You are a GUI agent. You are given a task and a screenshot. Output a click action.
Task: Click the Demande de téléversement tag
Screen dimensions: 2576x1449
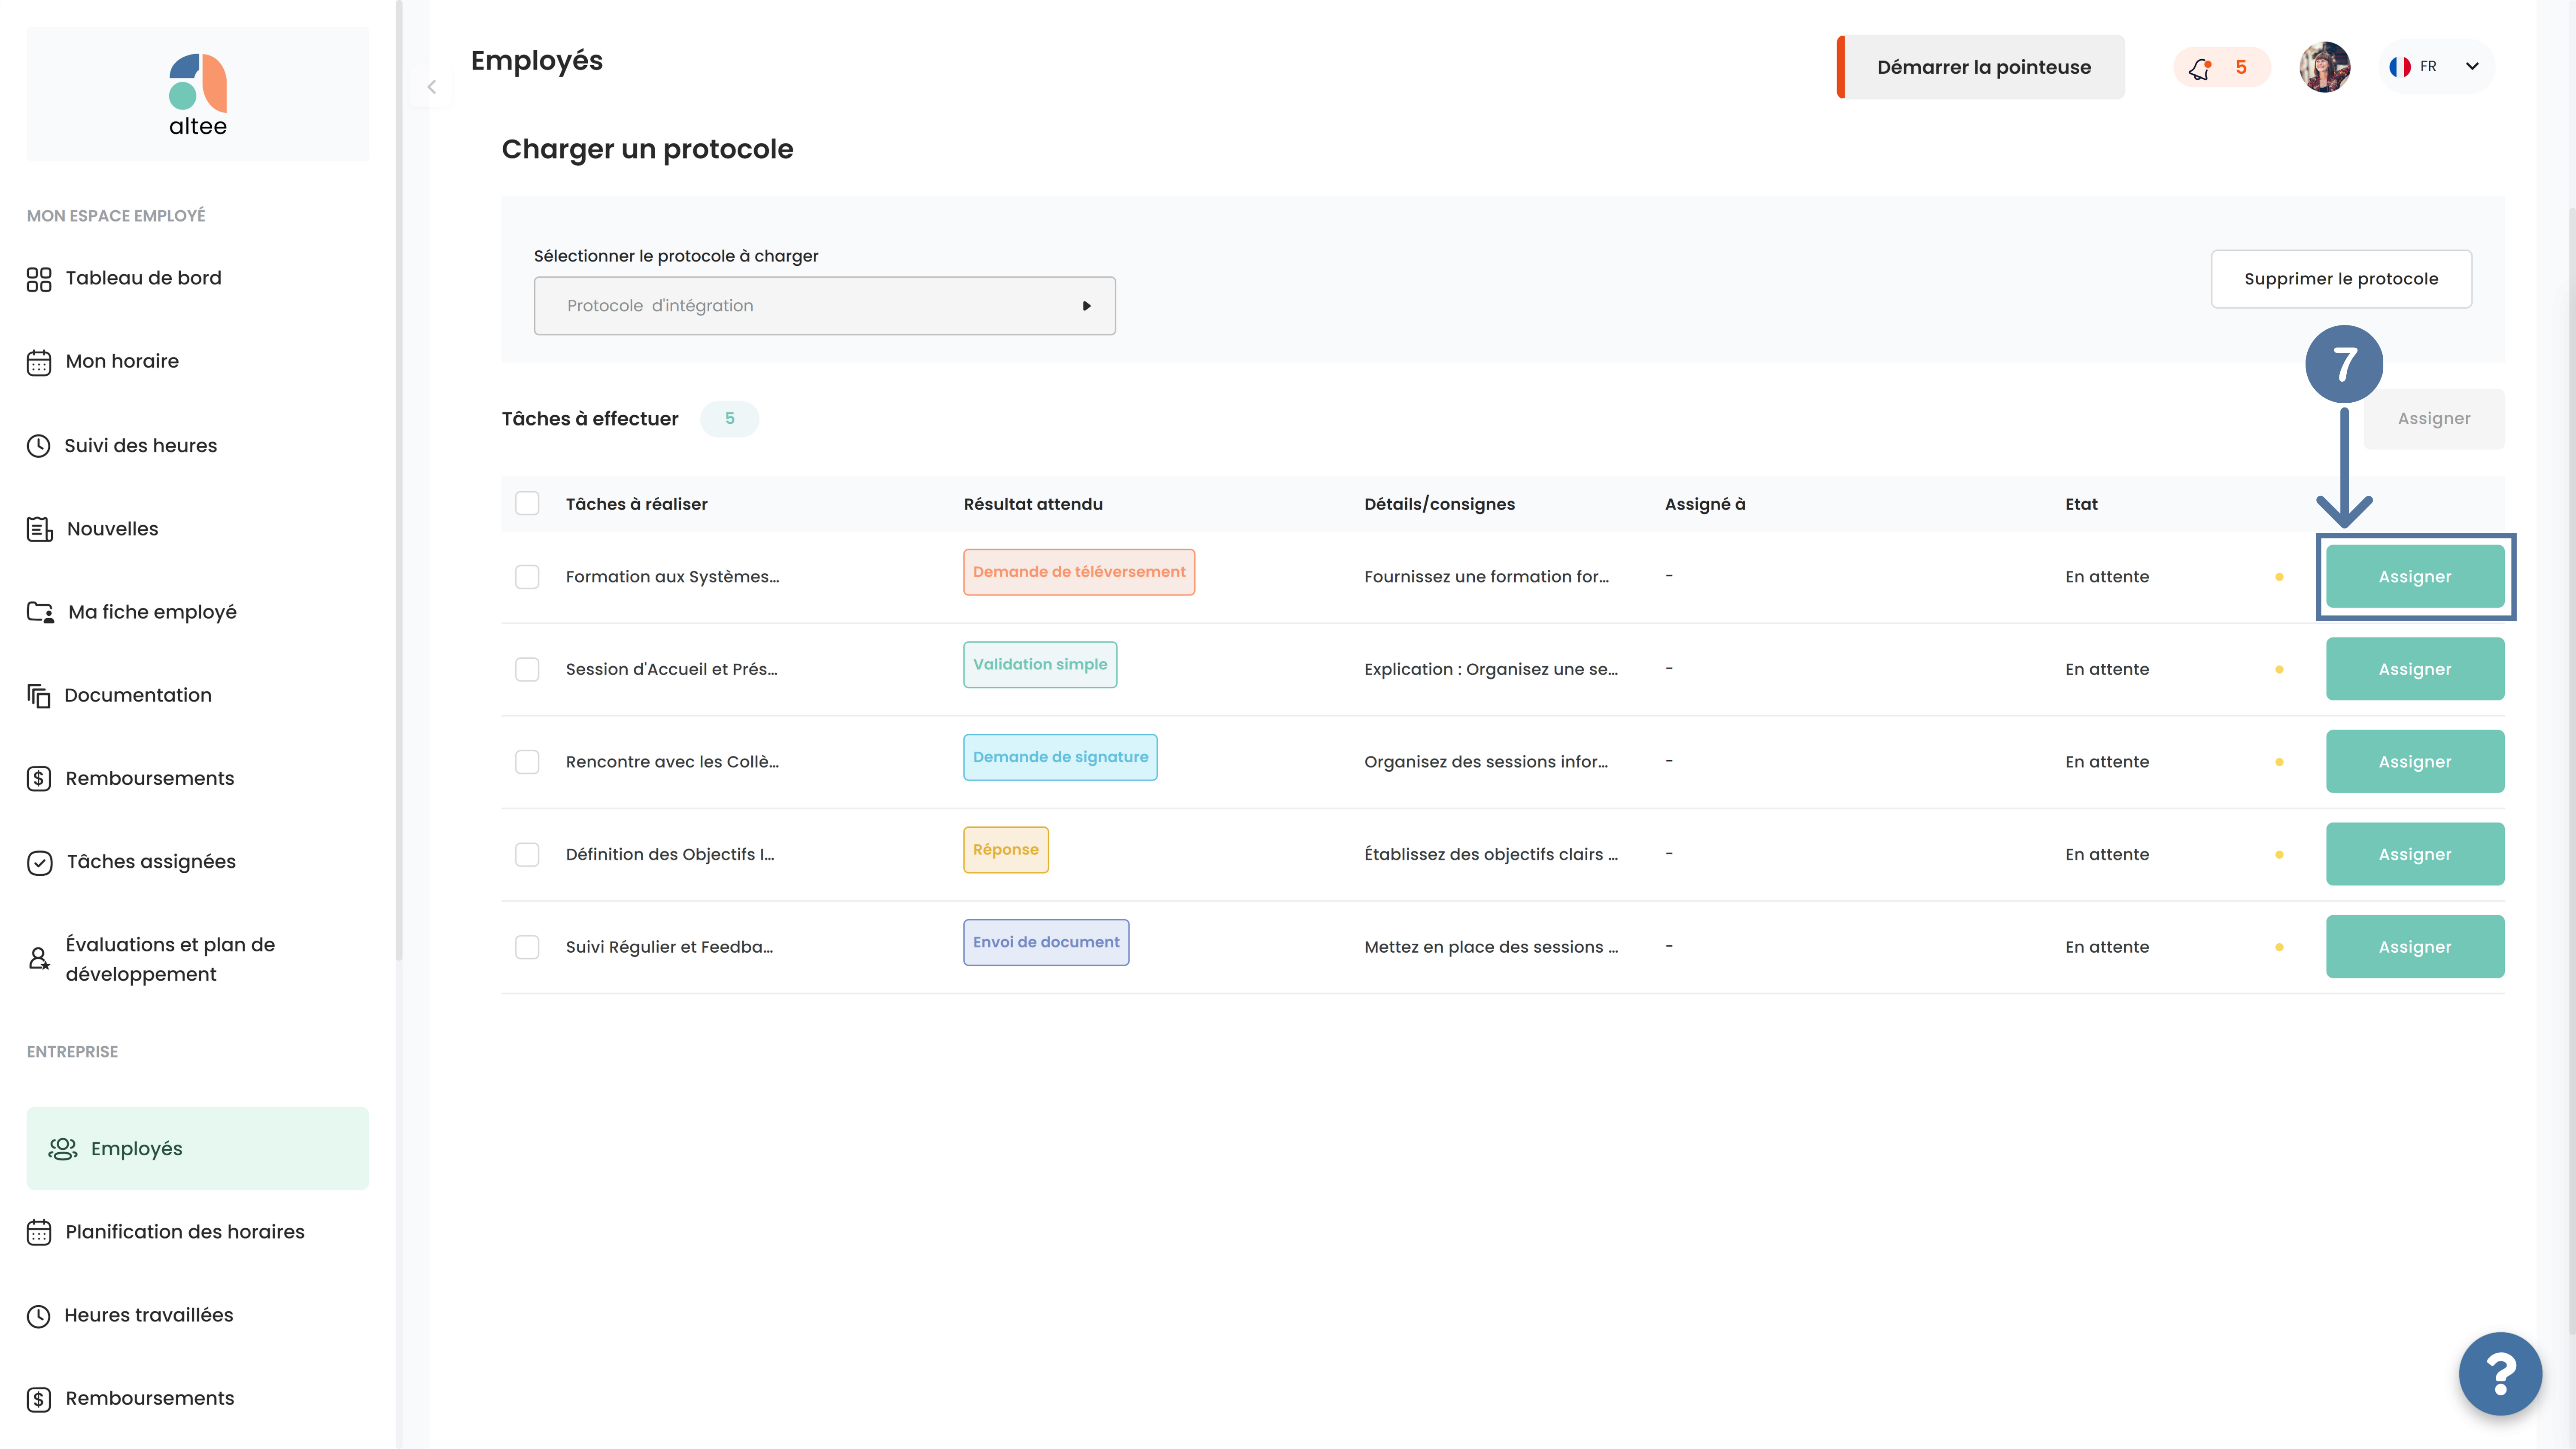pos(1079,572)
